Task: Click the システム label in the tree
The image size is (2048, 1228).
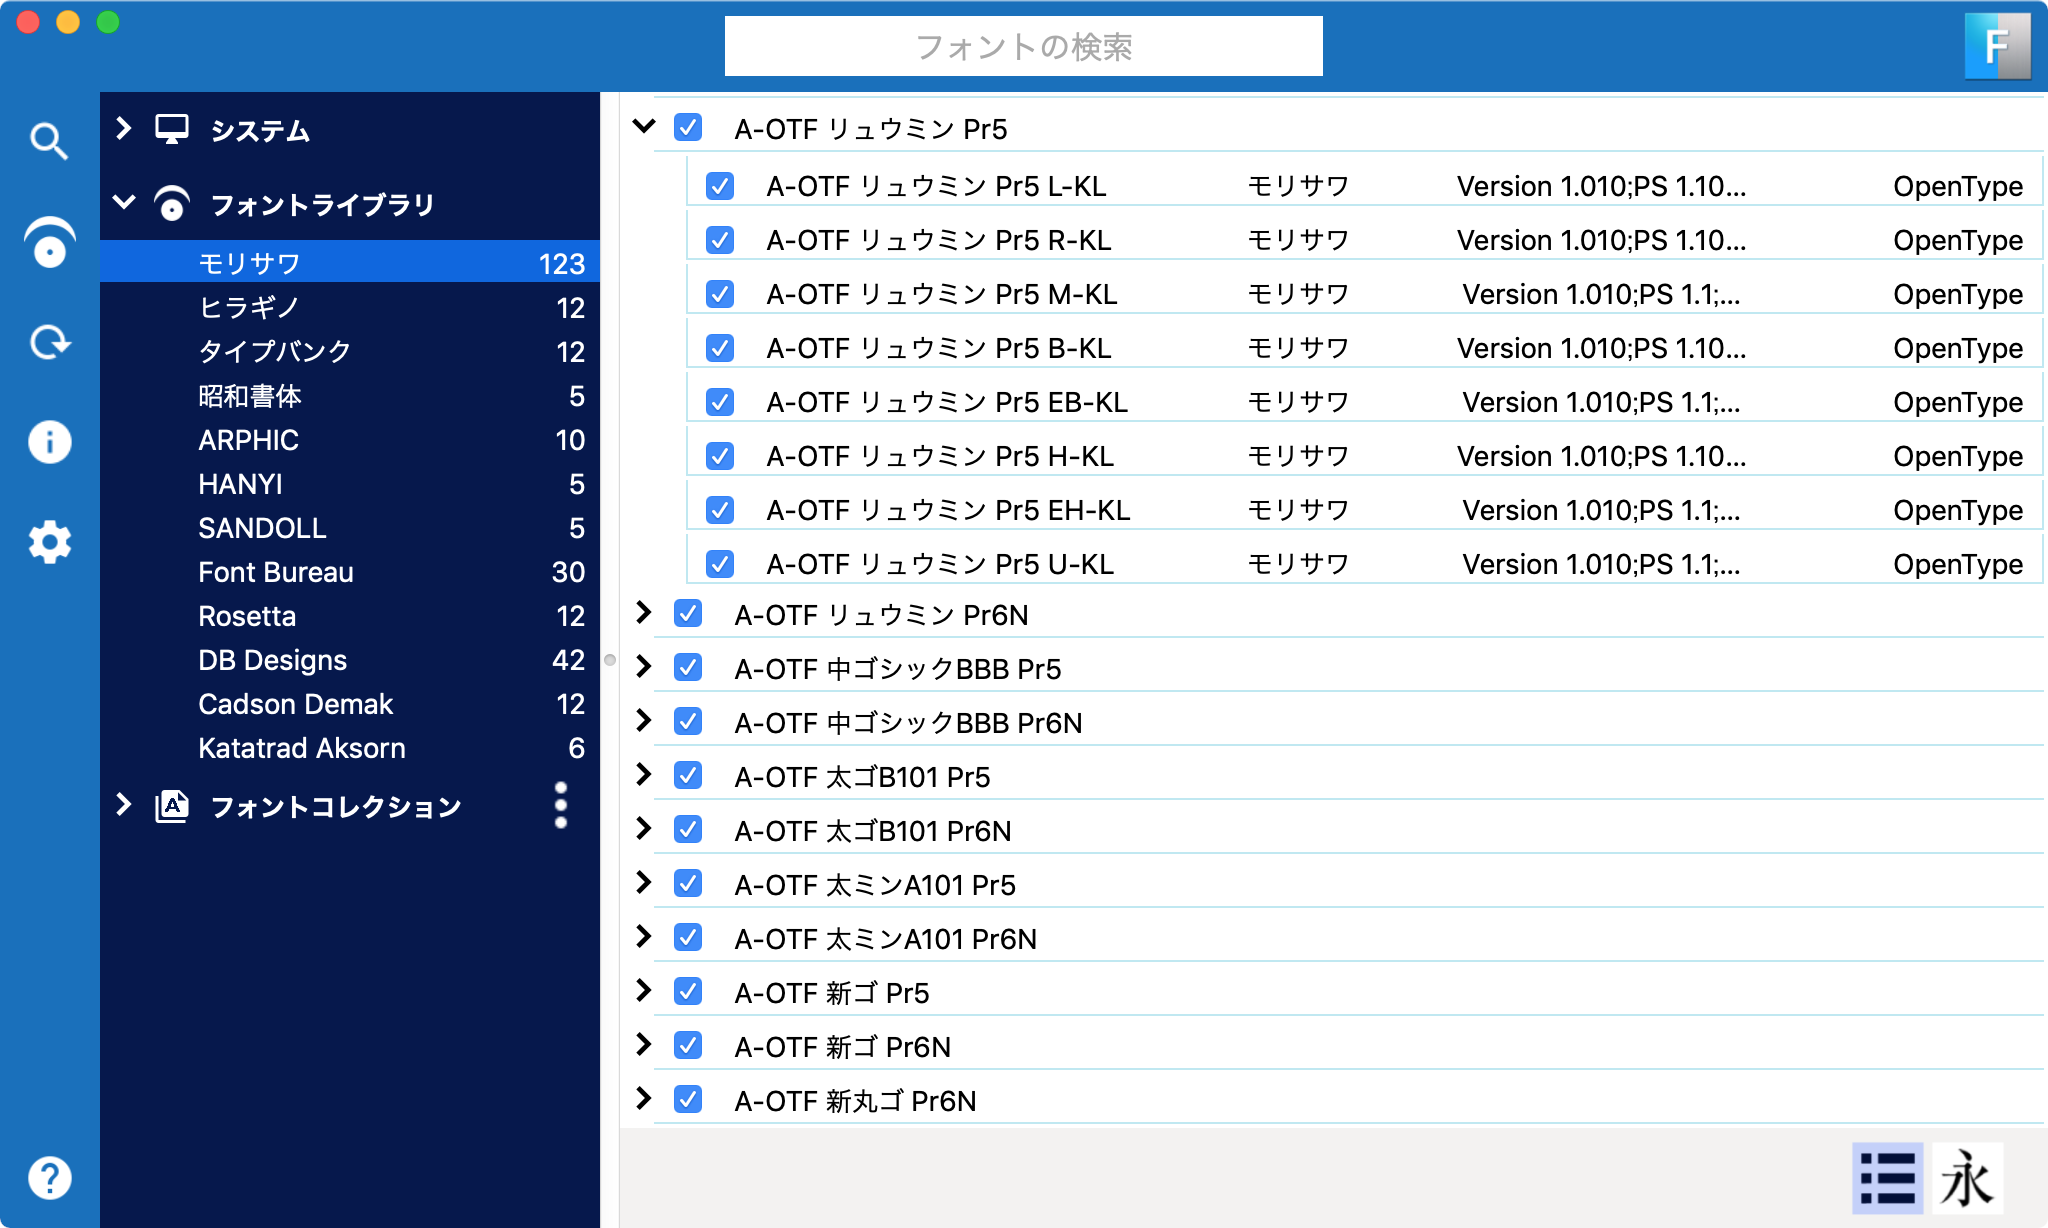Action: point(260,131)
